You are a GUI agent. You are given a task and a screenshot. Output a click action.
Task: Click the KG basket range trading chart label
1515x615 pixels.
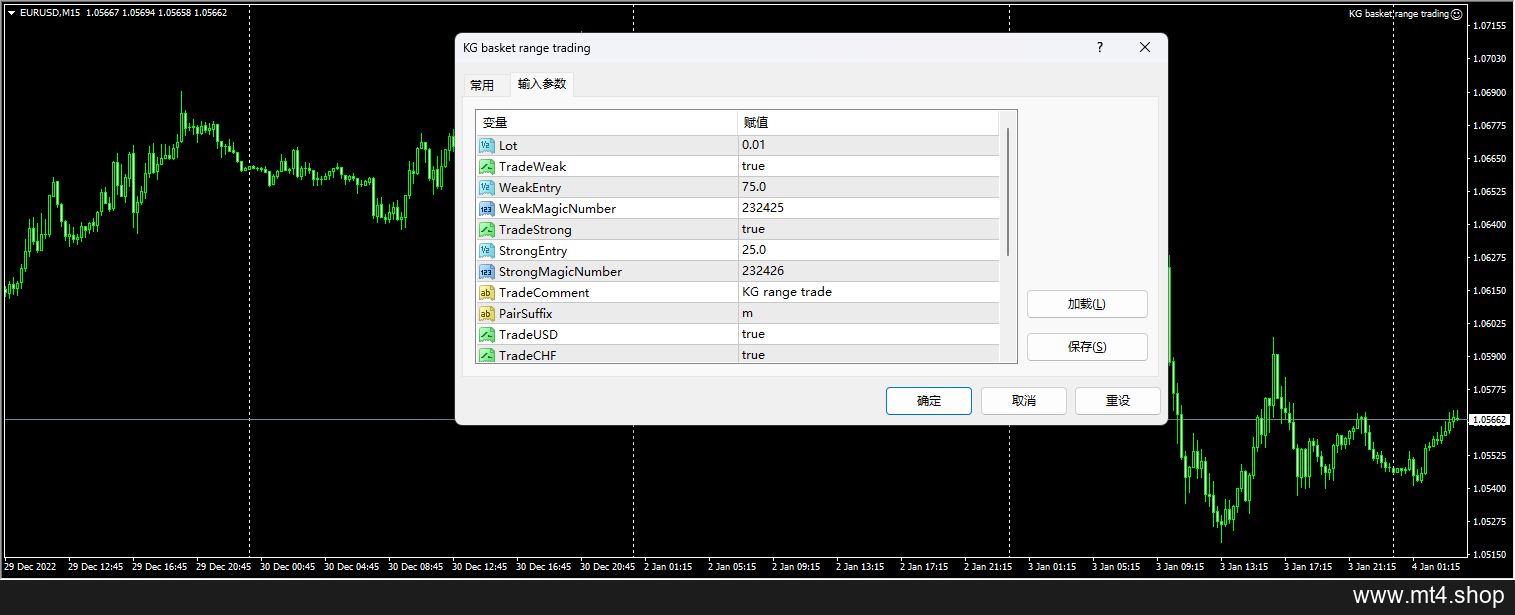click(x=1398, y=14)
